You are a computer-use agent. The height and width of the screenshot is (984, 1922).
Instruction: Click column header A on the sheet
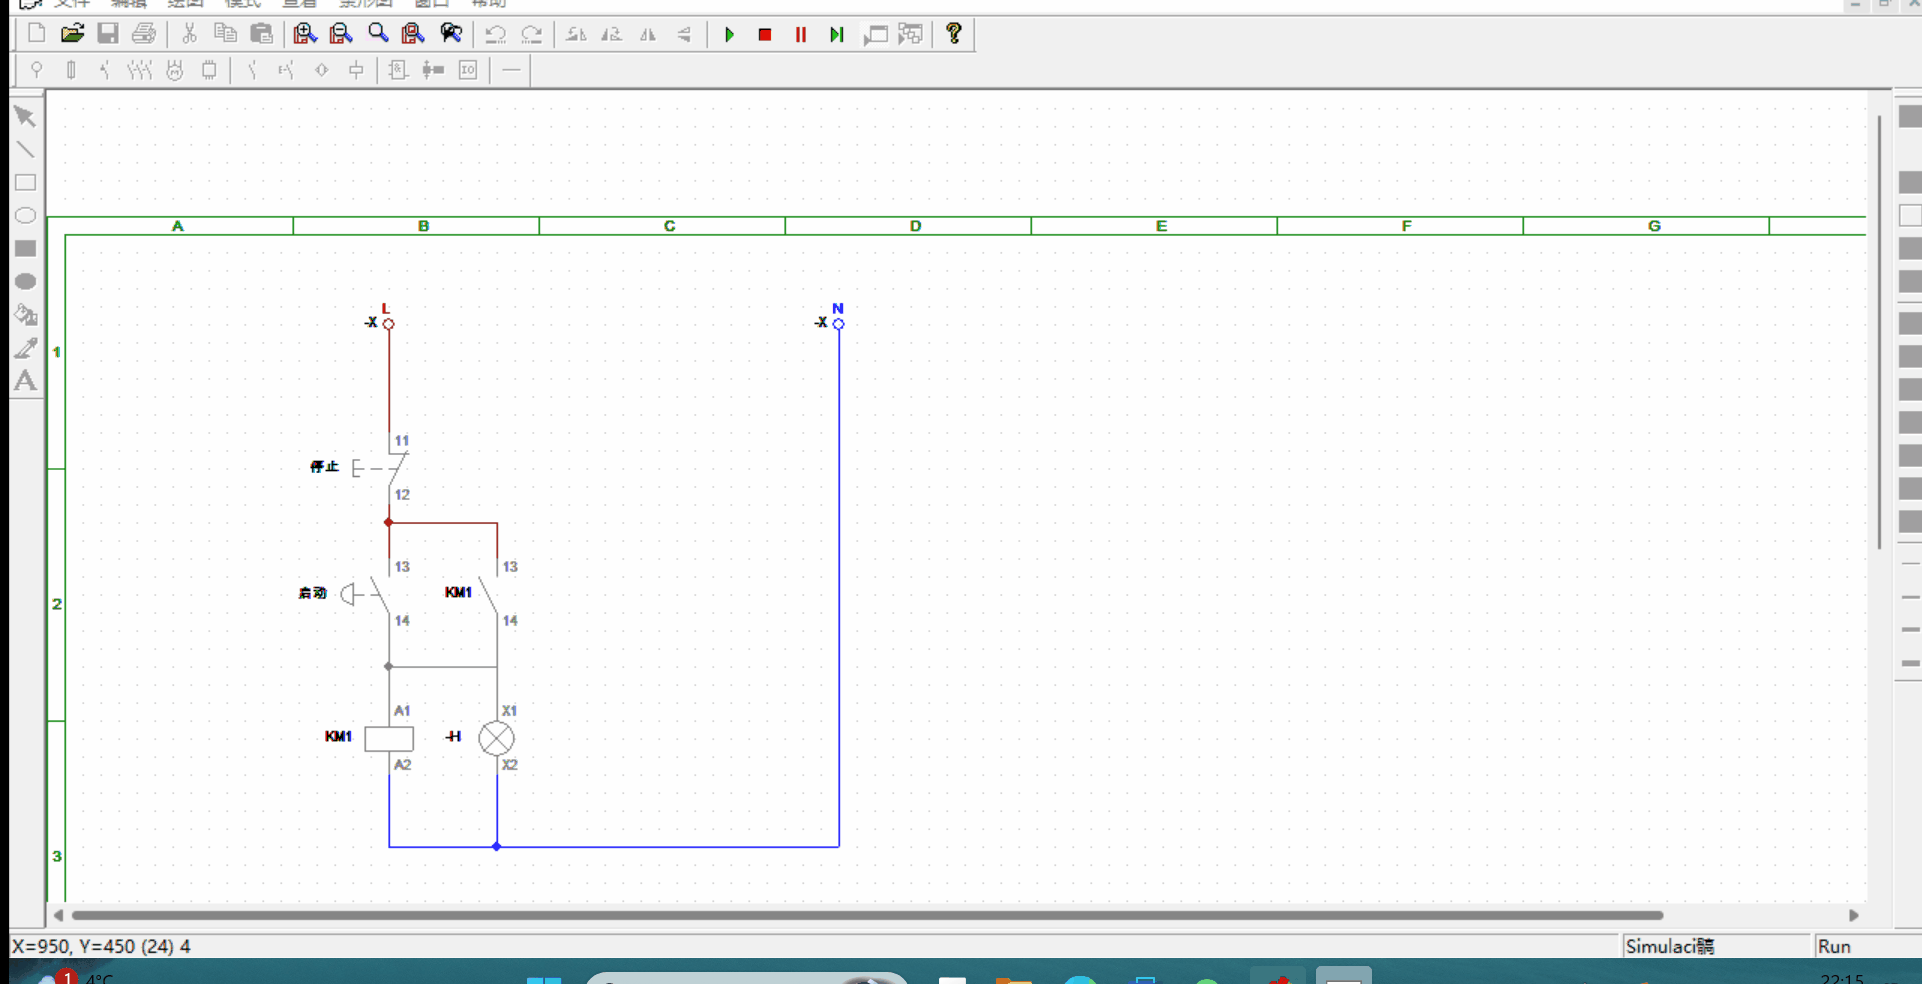(x=178, y=226)
